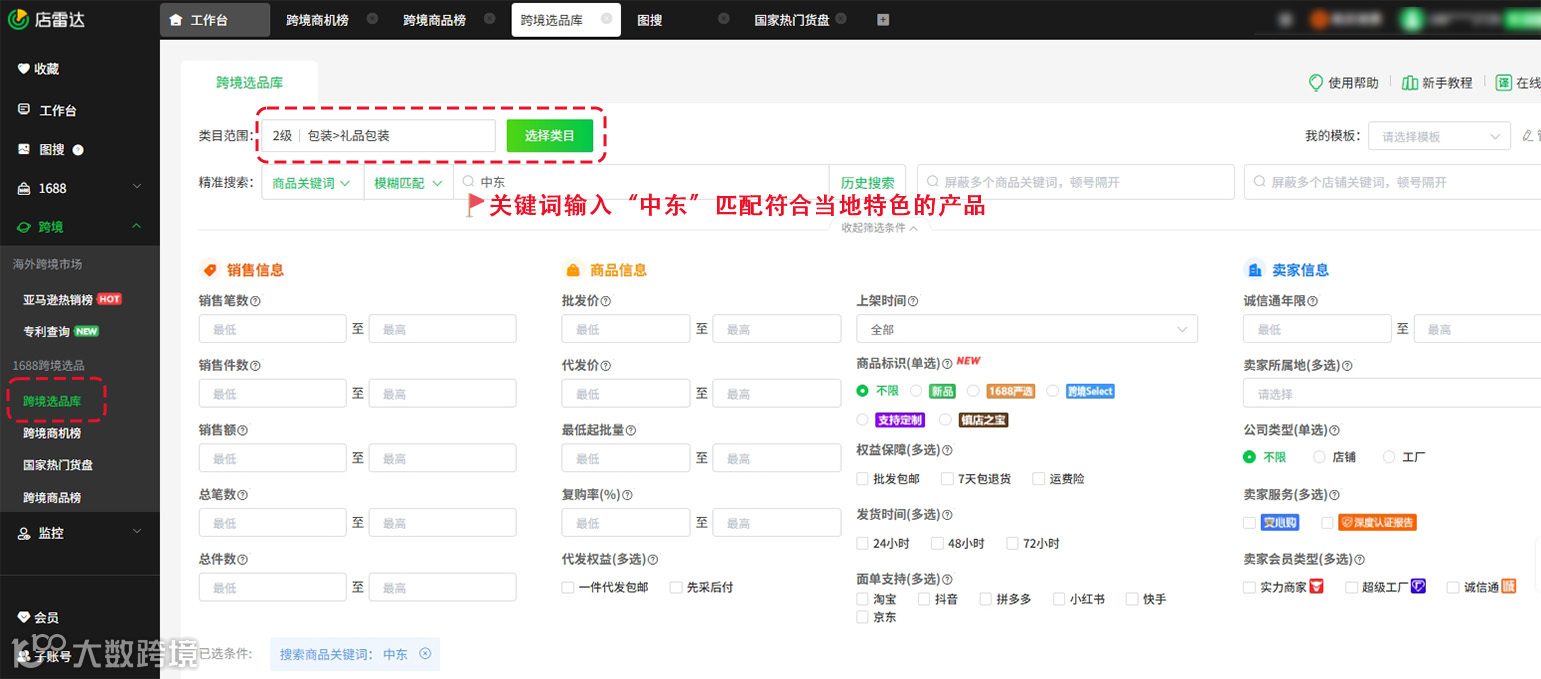This screenshot has width=1541, height=679.
Task: Click the 类目范围 field showing 包装>礼品包装
Action: point(378,136)
